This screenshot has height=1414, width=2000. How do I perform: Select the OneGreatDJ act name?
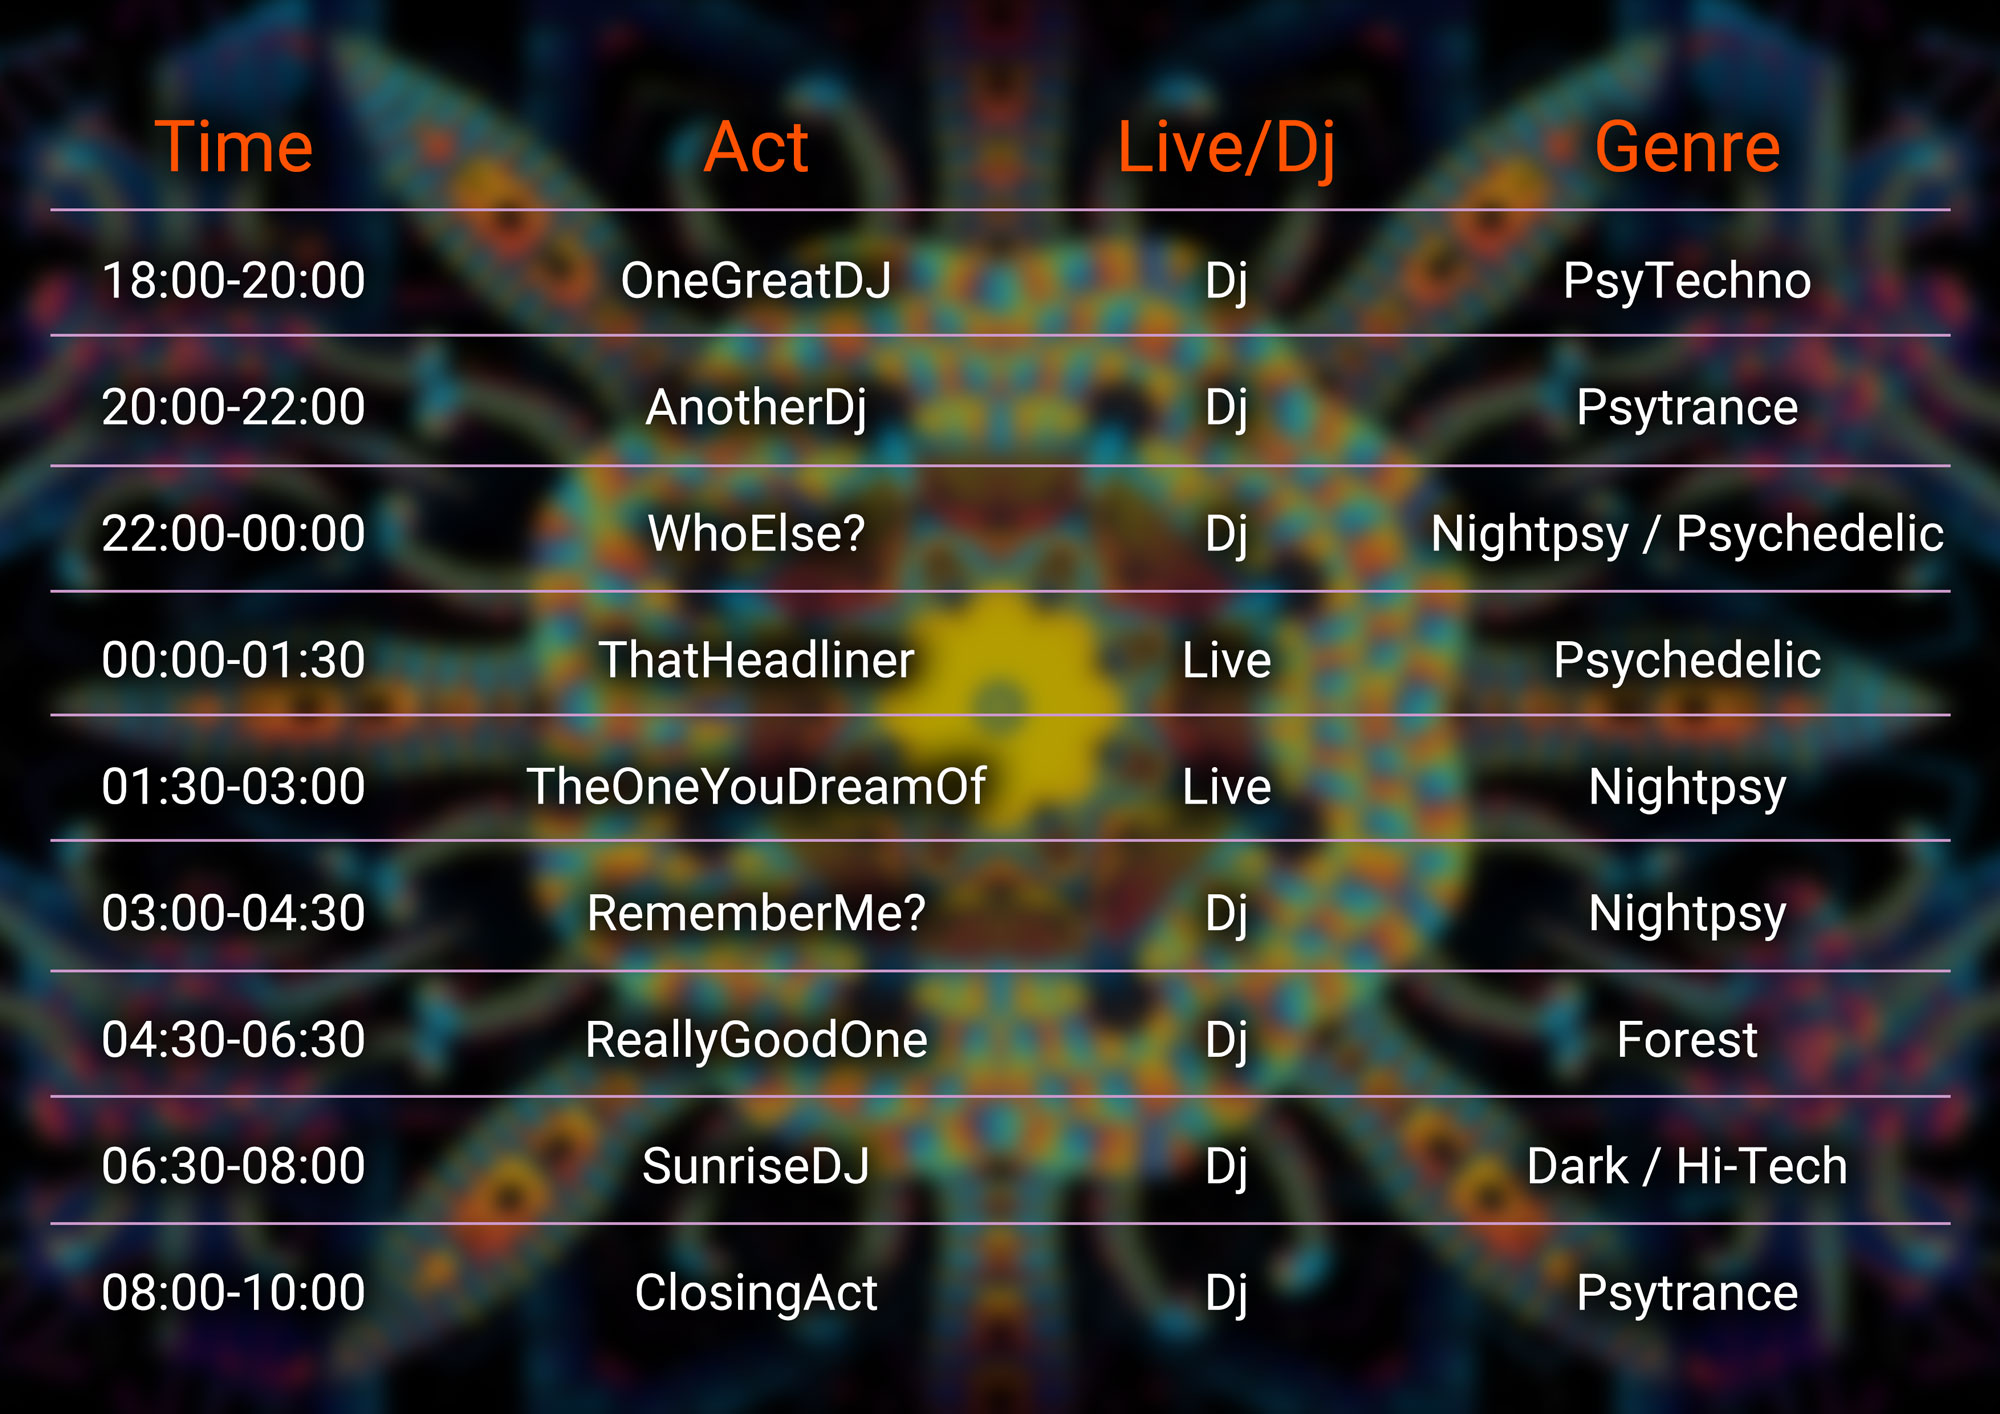(x=756, y=281)
